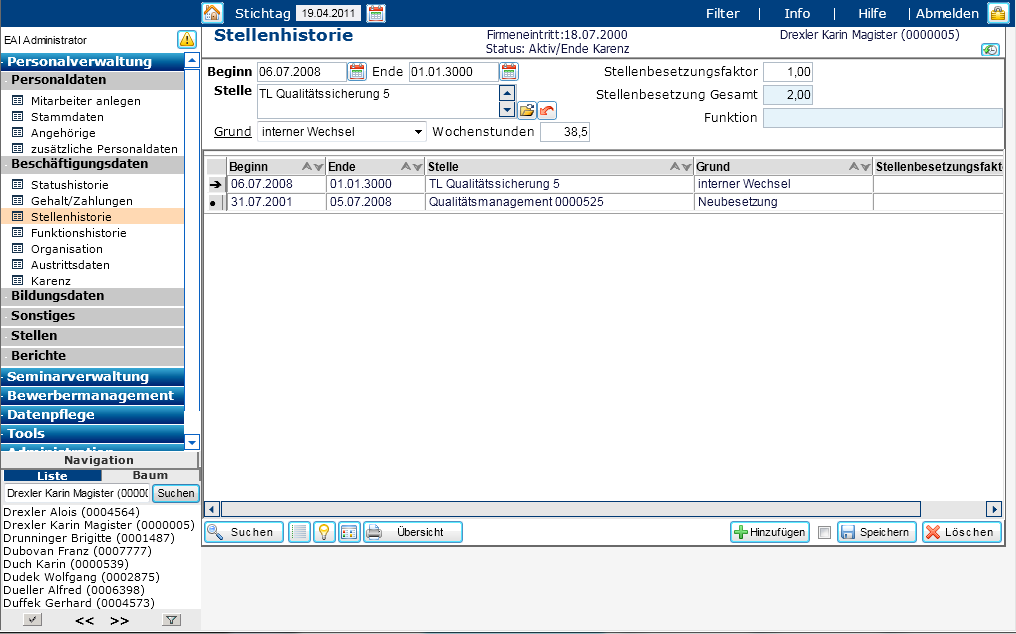Click the folder icon next to Stelle
The height and width of the screenshot is (634, 1016).
tap(527, 110)
